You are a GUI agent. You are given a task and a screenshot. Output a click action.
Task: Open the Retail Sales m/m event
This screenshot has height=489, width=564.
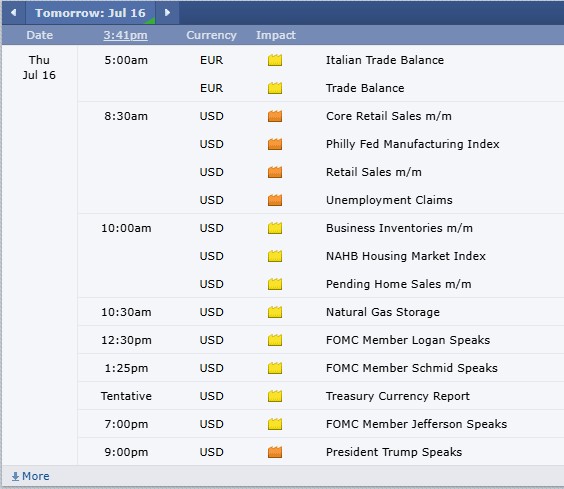click(374, 172)
